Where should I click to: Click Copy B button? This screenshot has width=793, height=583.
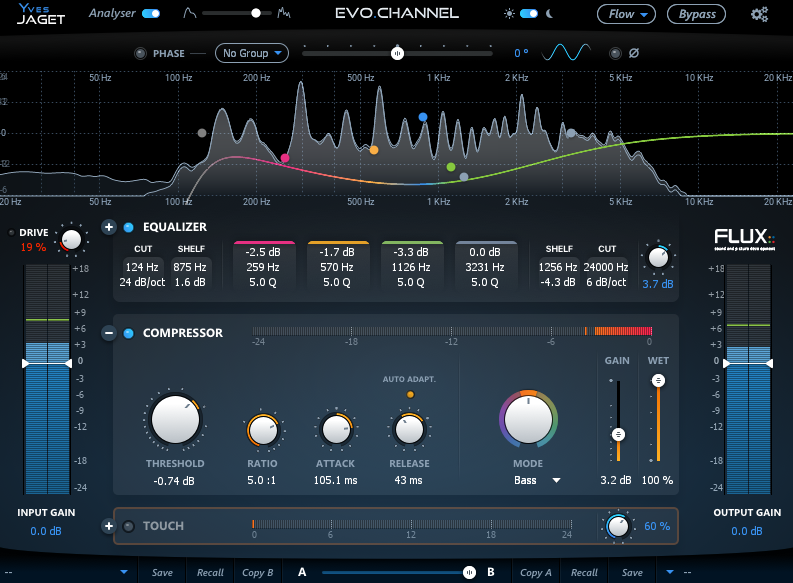coord(257,572)
